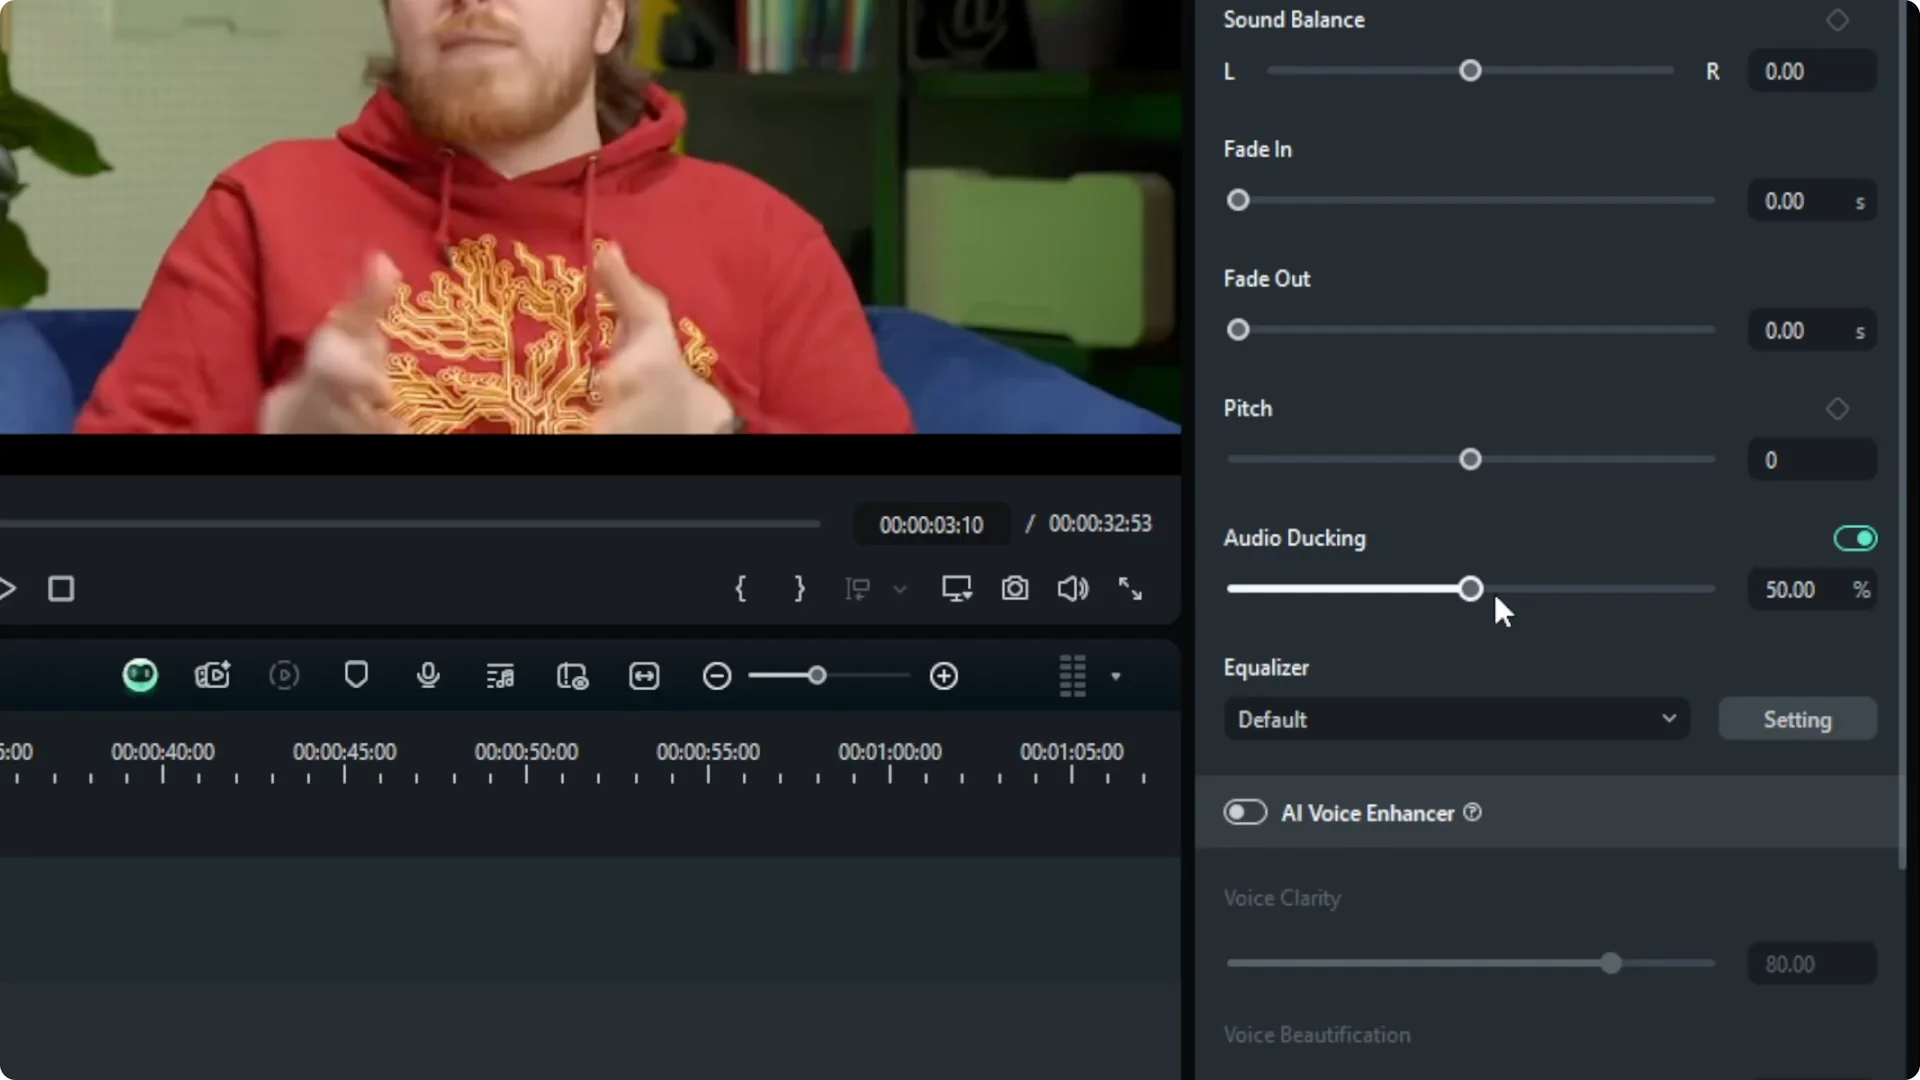Open the AI Copilot assistant
Screen dimensions: 1920x1080
click(x=140, y=675)
